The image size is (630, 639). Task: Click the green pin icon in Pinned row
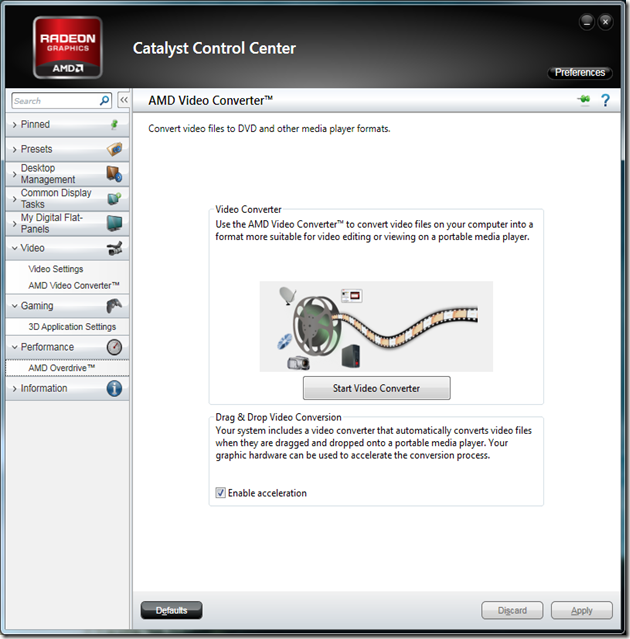(x=115, y=124)
